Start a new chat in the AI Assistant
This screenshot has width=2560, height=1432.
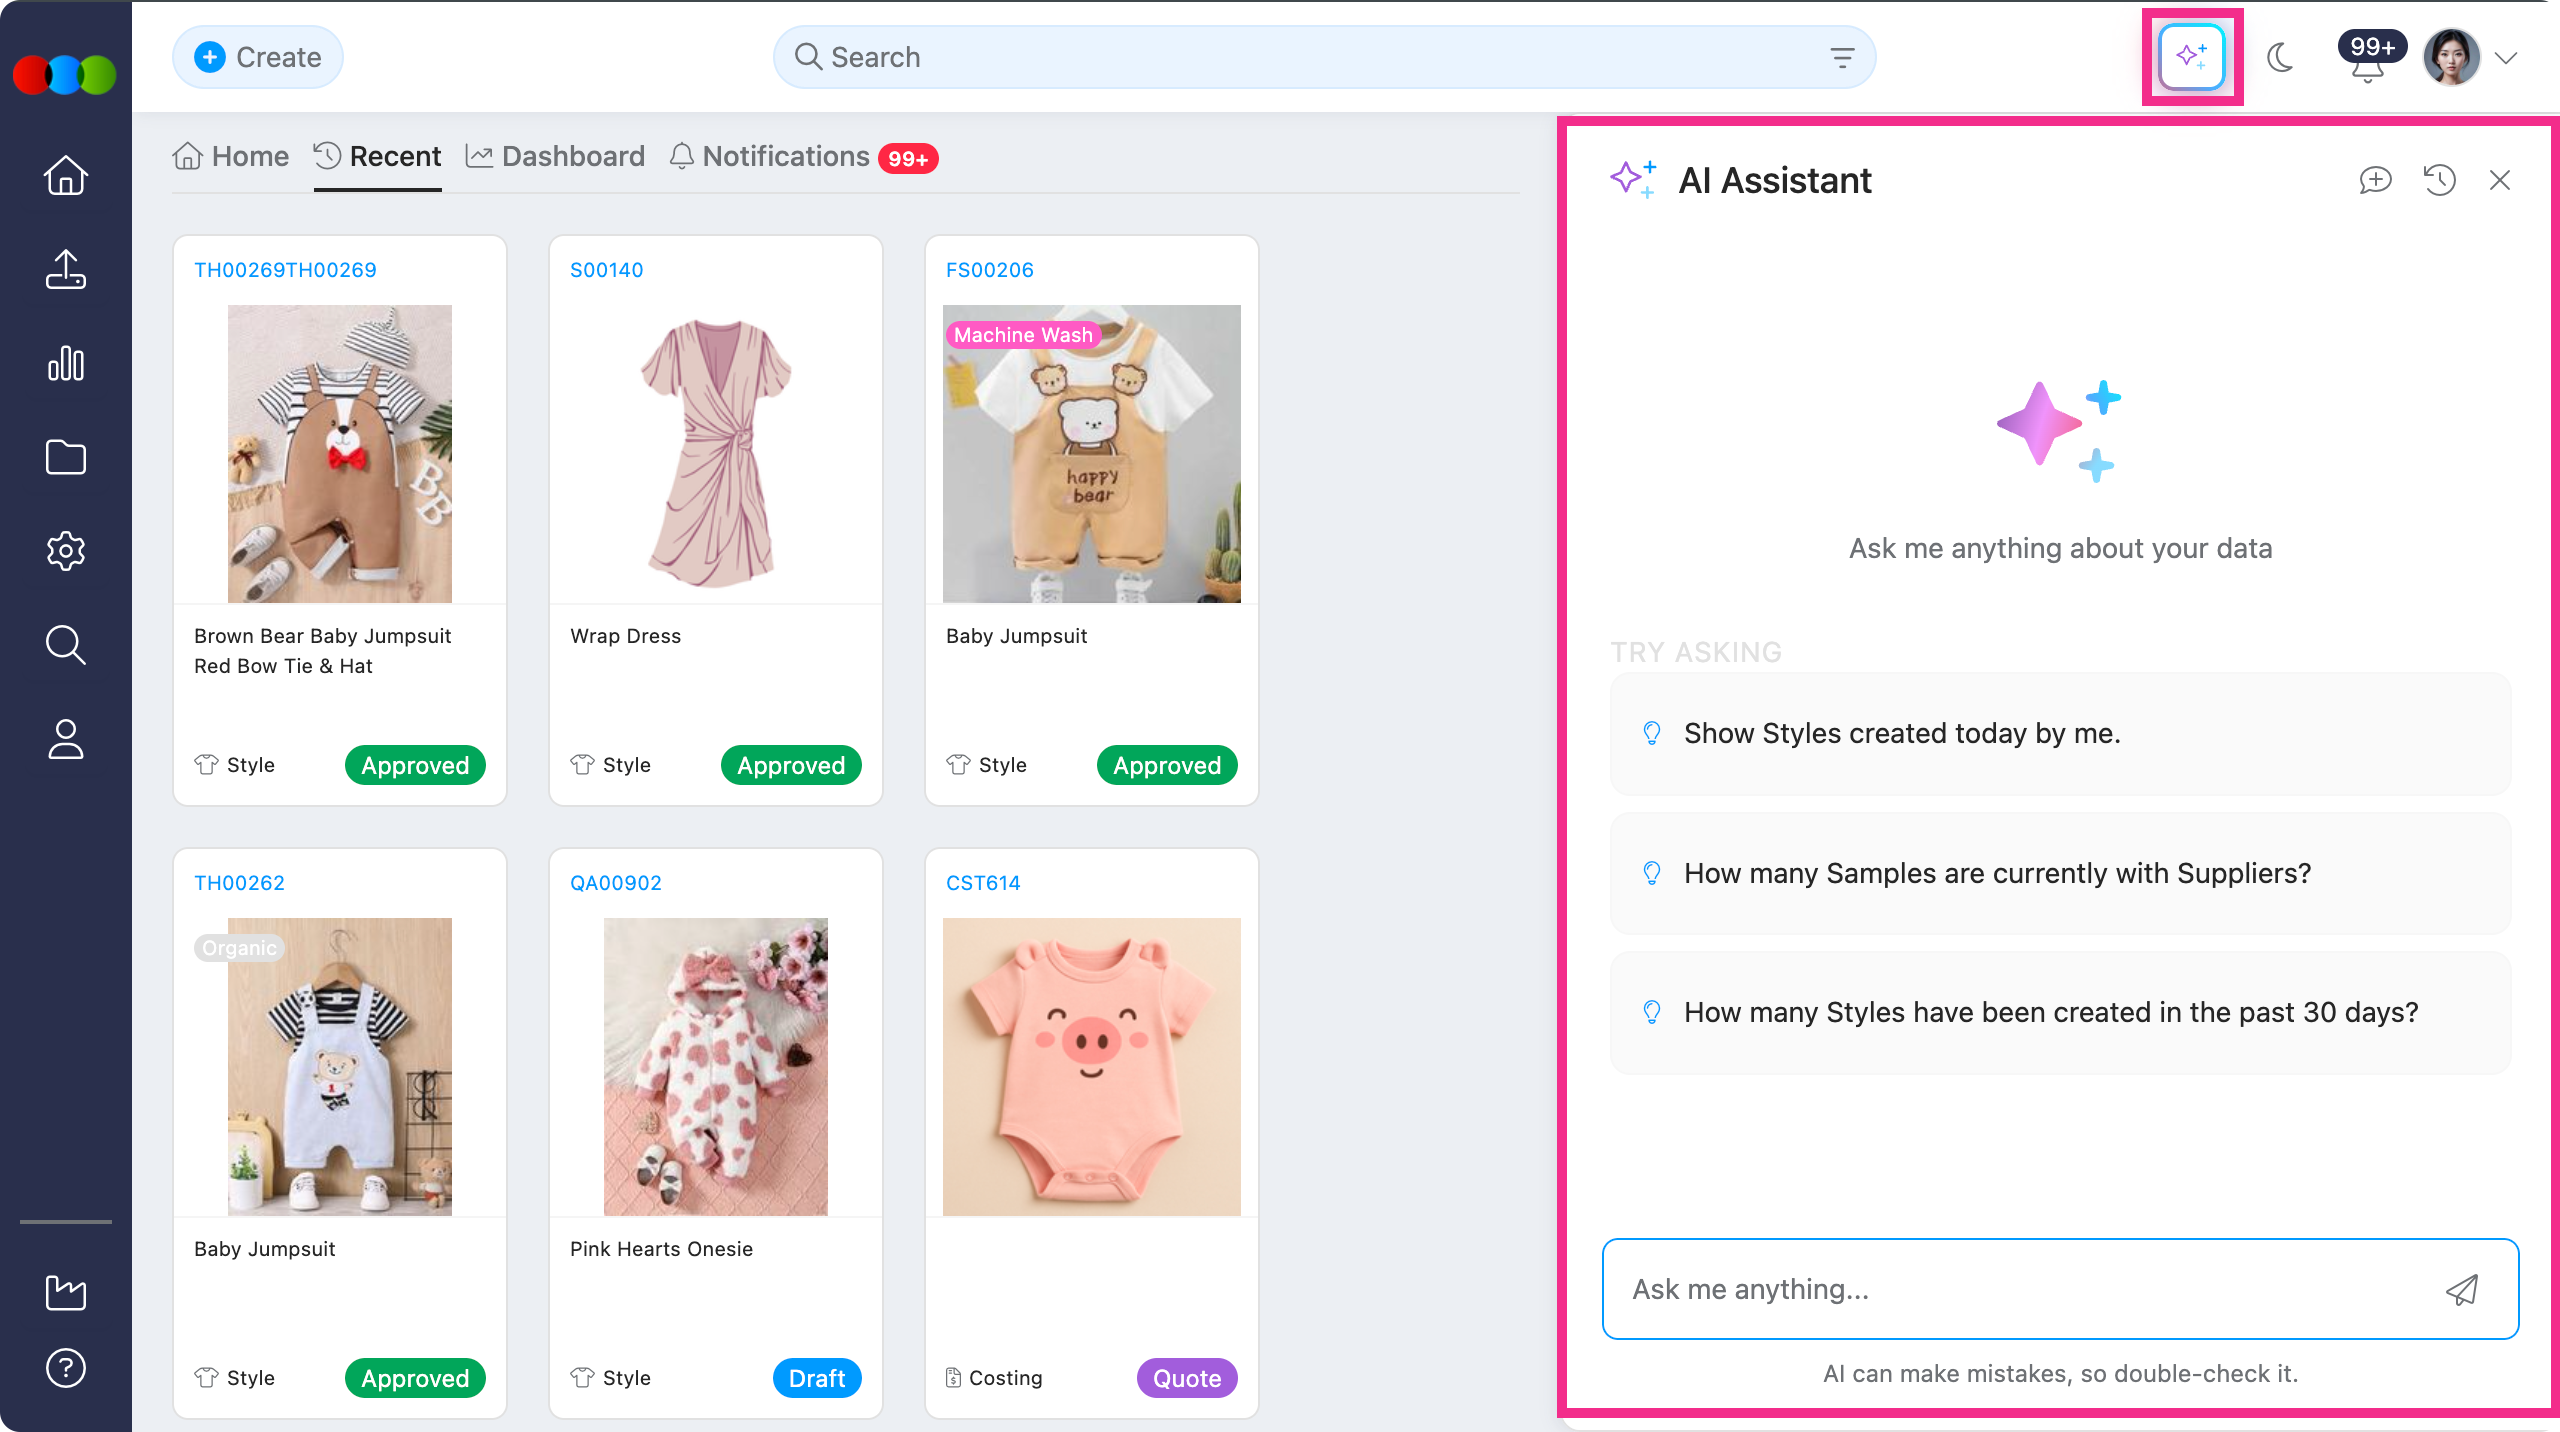tap(2375, 180)
